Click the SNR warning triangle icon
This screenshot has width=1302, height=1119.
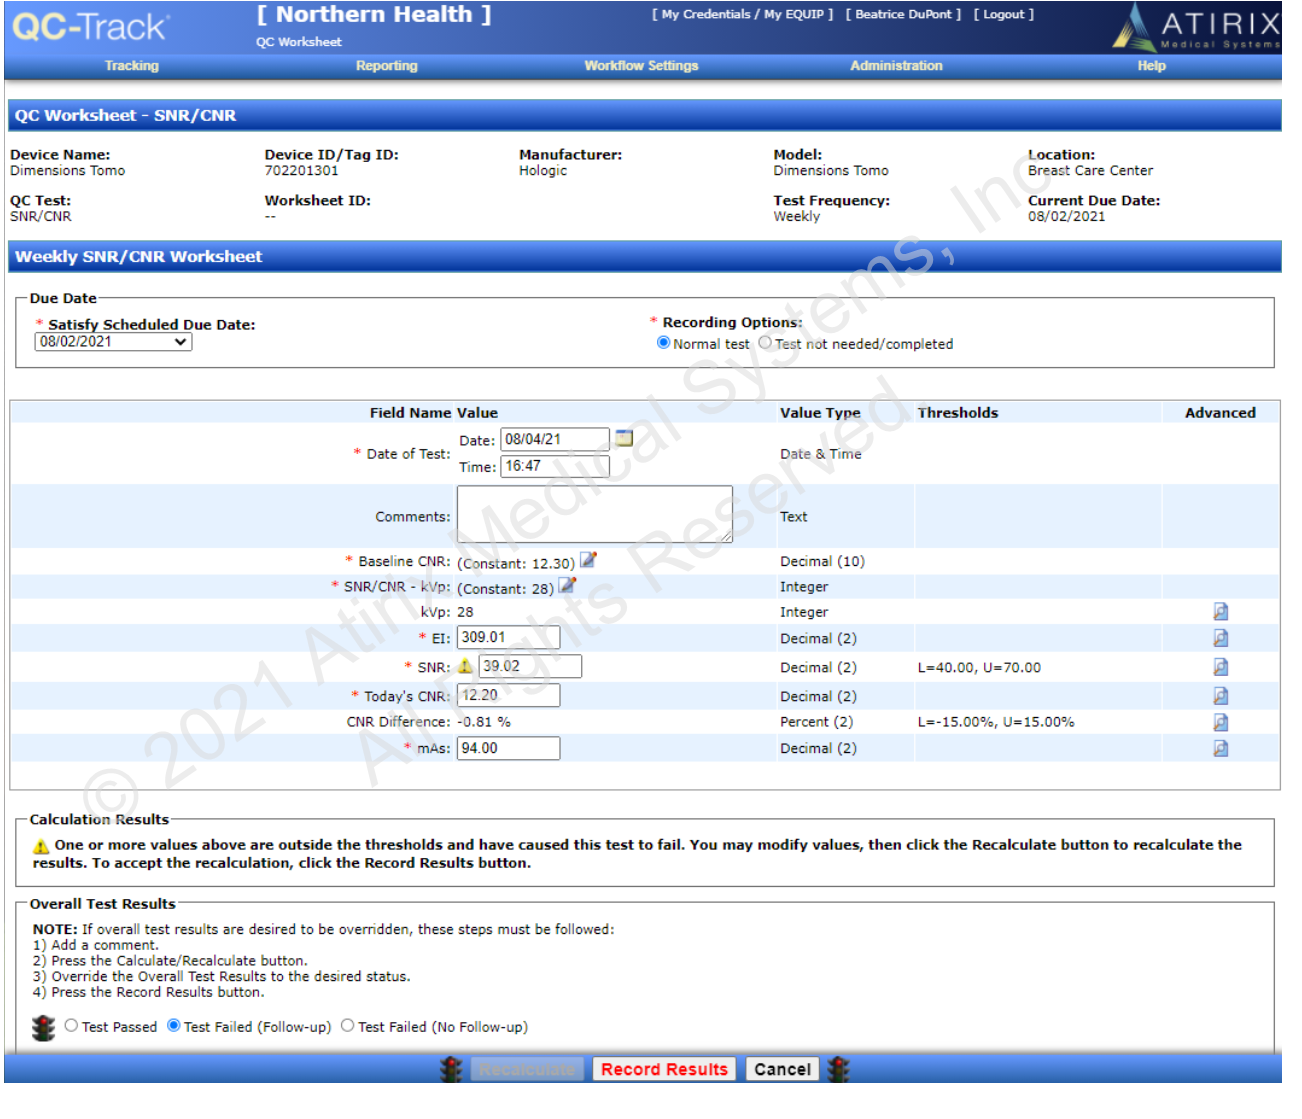465,666
